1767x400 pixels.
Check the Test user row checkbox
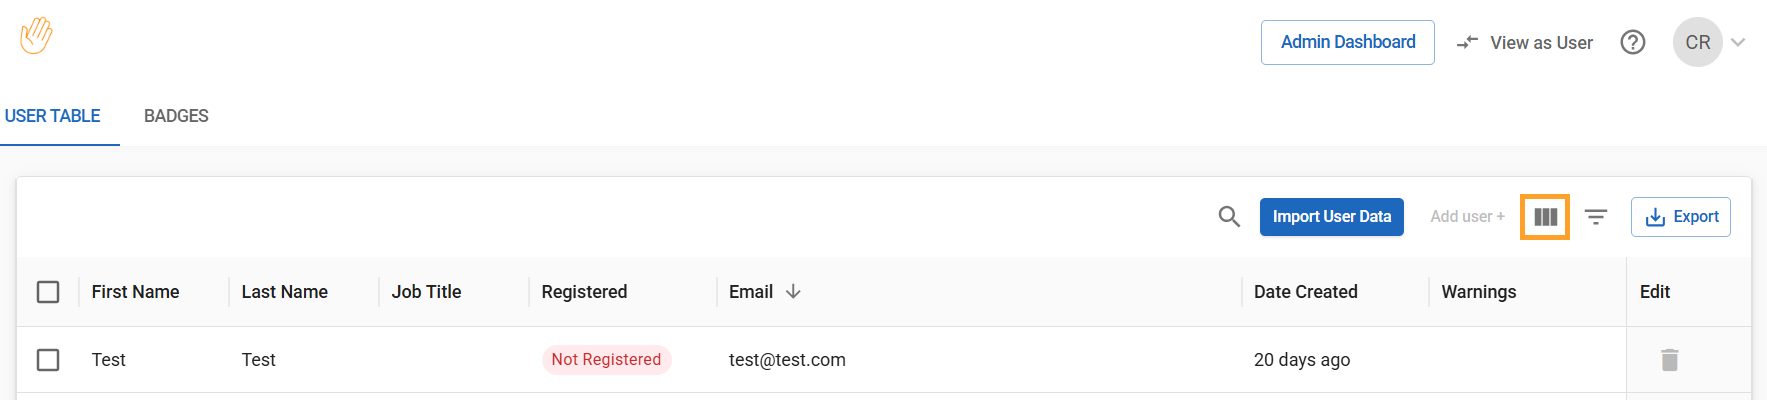[48, 360]
